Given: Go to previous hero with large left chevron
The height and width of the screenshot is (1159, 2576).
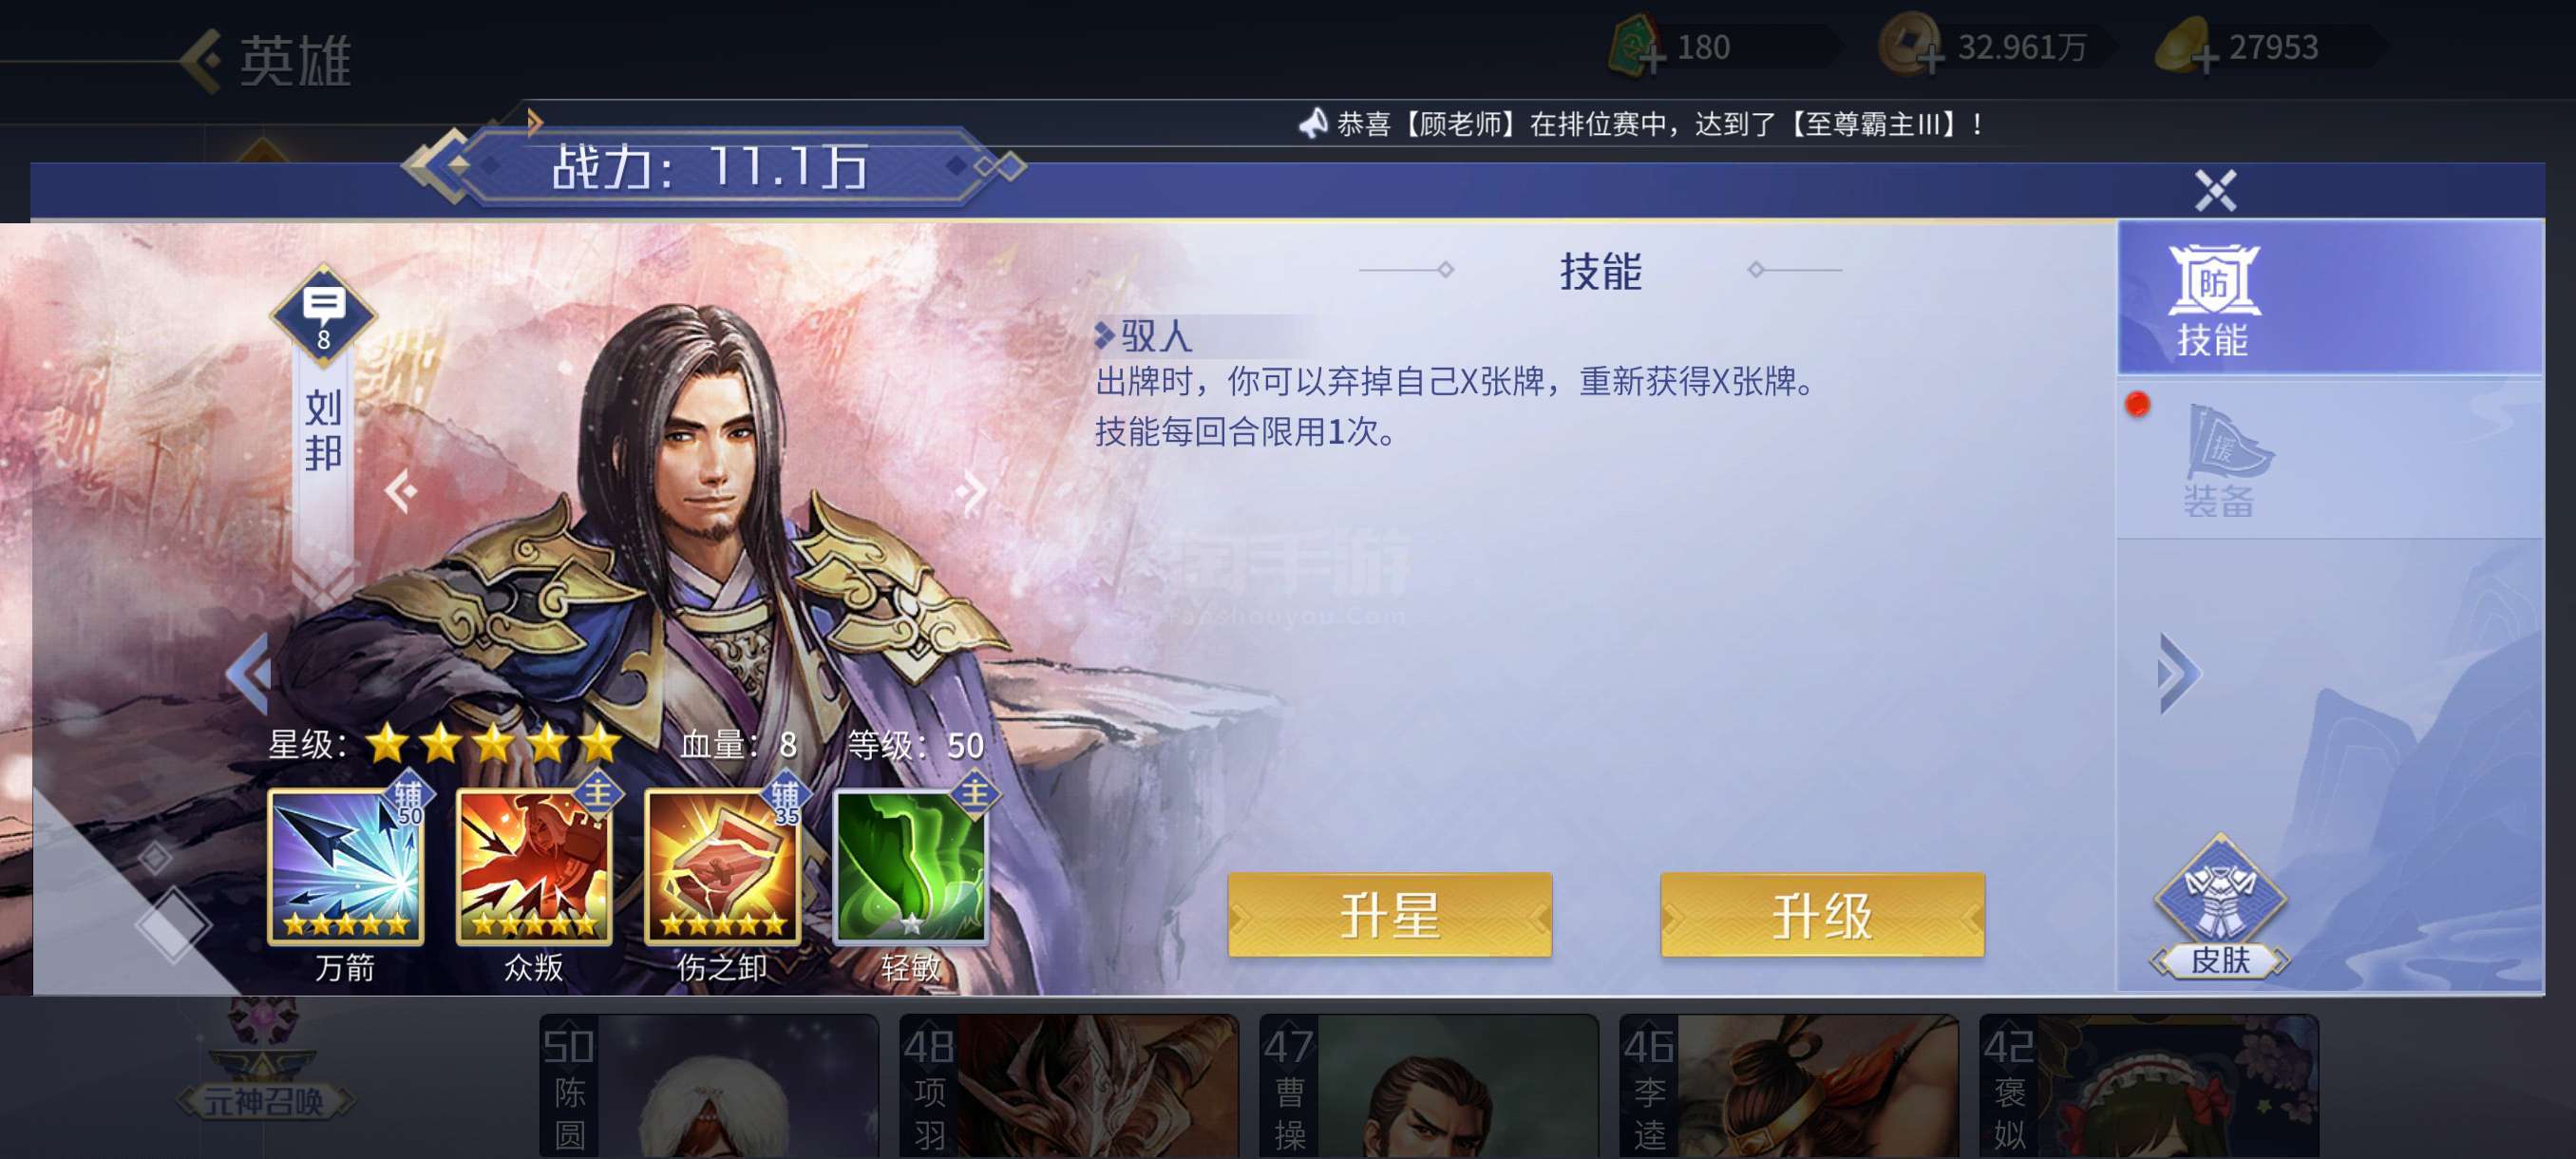Looking at the screenshot, I should [x=250, y=673].
